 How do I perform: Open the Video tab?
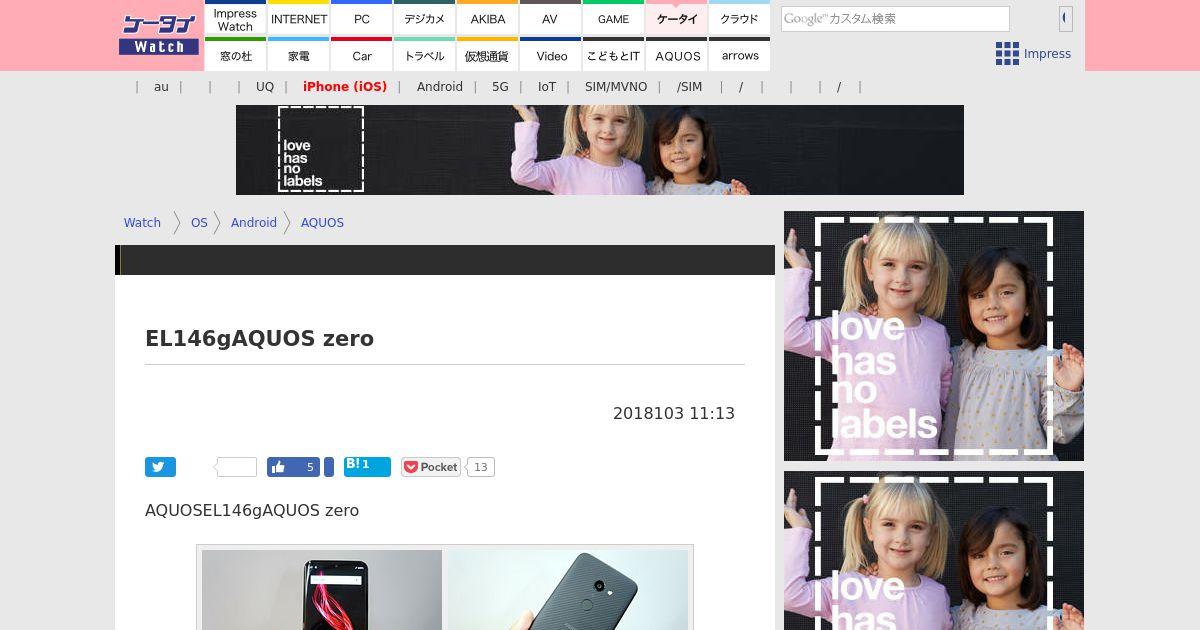550,55
